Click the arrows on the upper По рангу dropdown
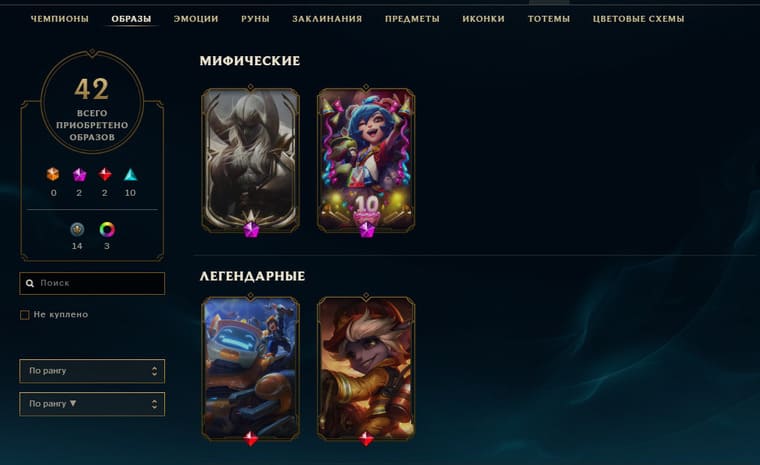 point(154,371)
